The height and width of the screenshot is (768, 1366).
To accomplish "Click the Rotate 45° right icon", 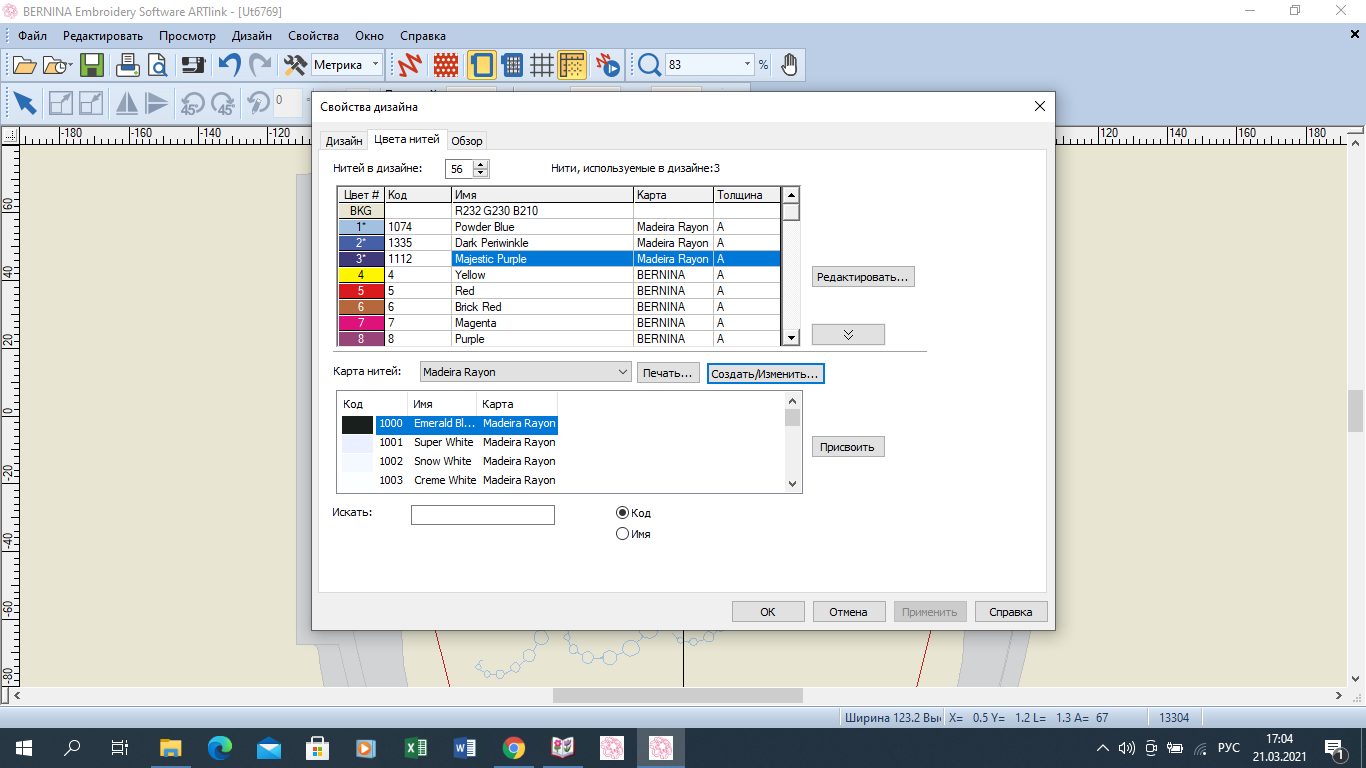I will (223, 103).
